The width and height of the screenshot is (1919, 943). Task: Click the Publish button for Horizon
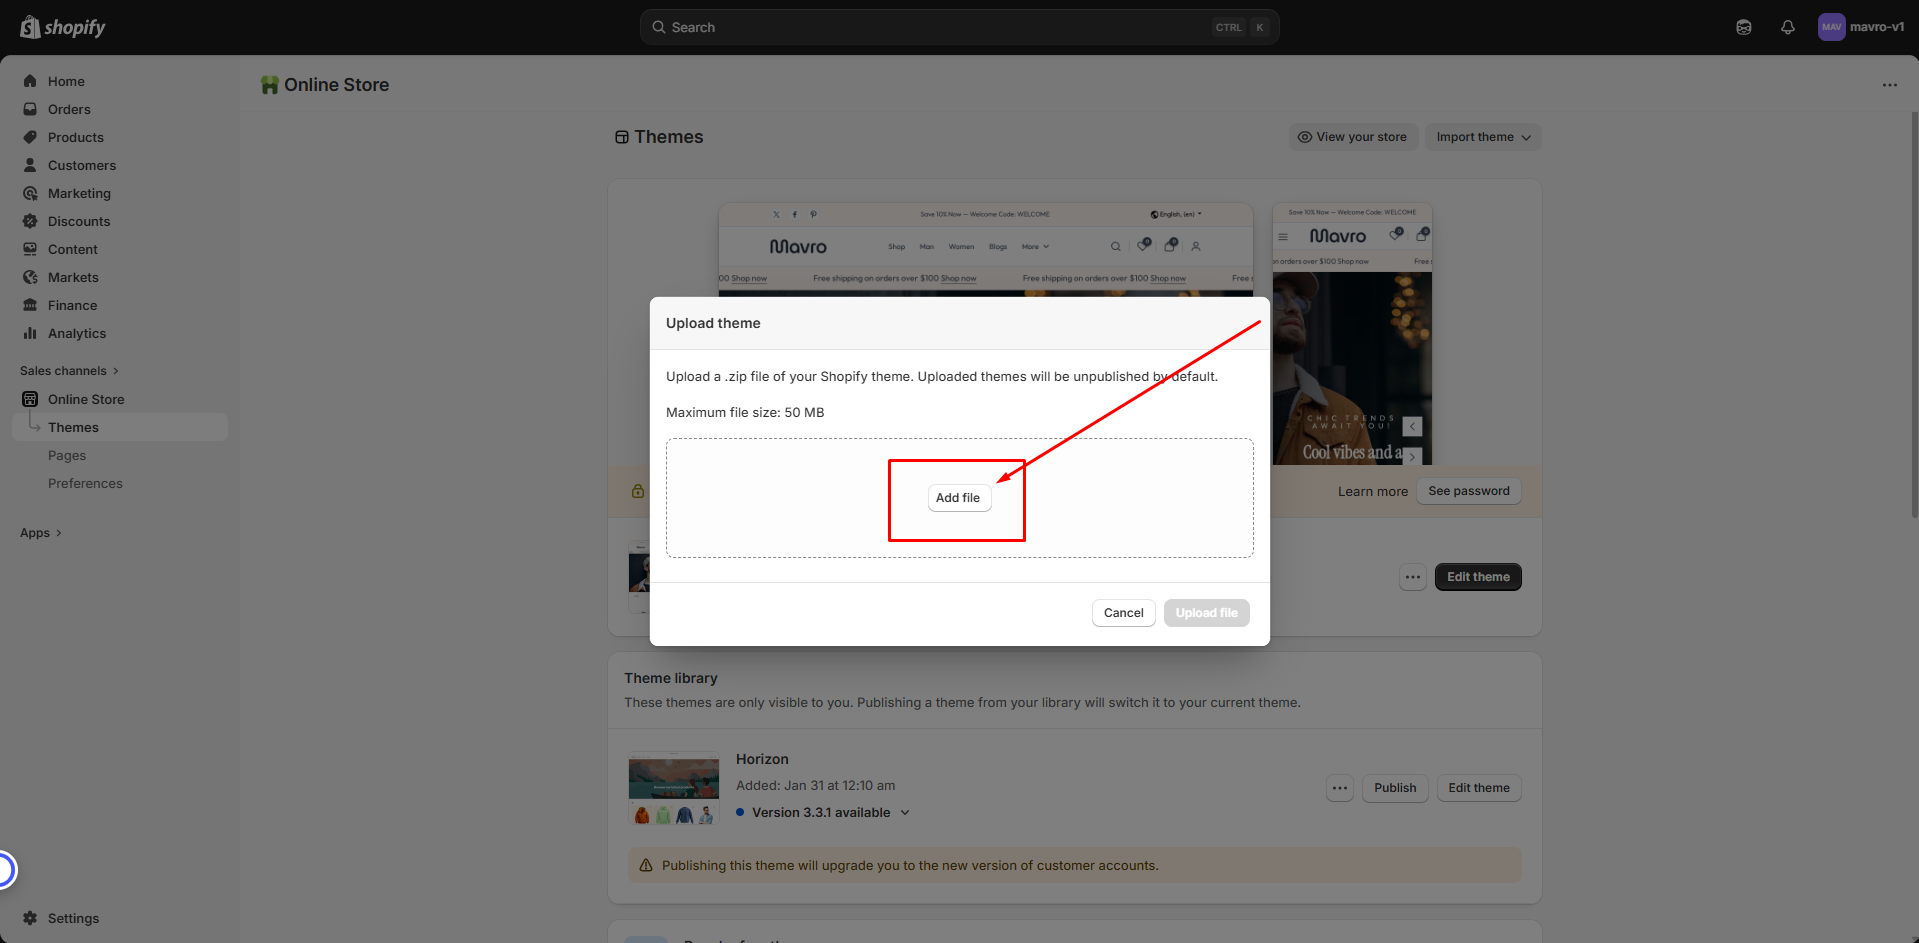[1394, 788]
